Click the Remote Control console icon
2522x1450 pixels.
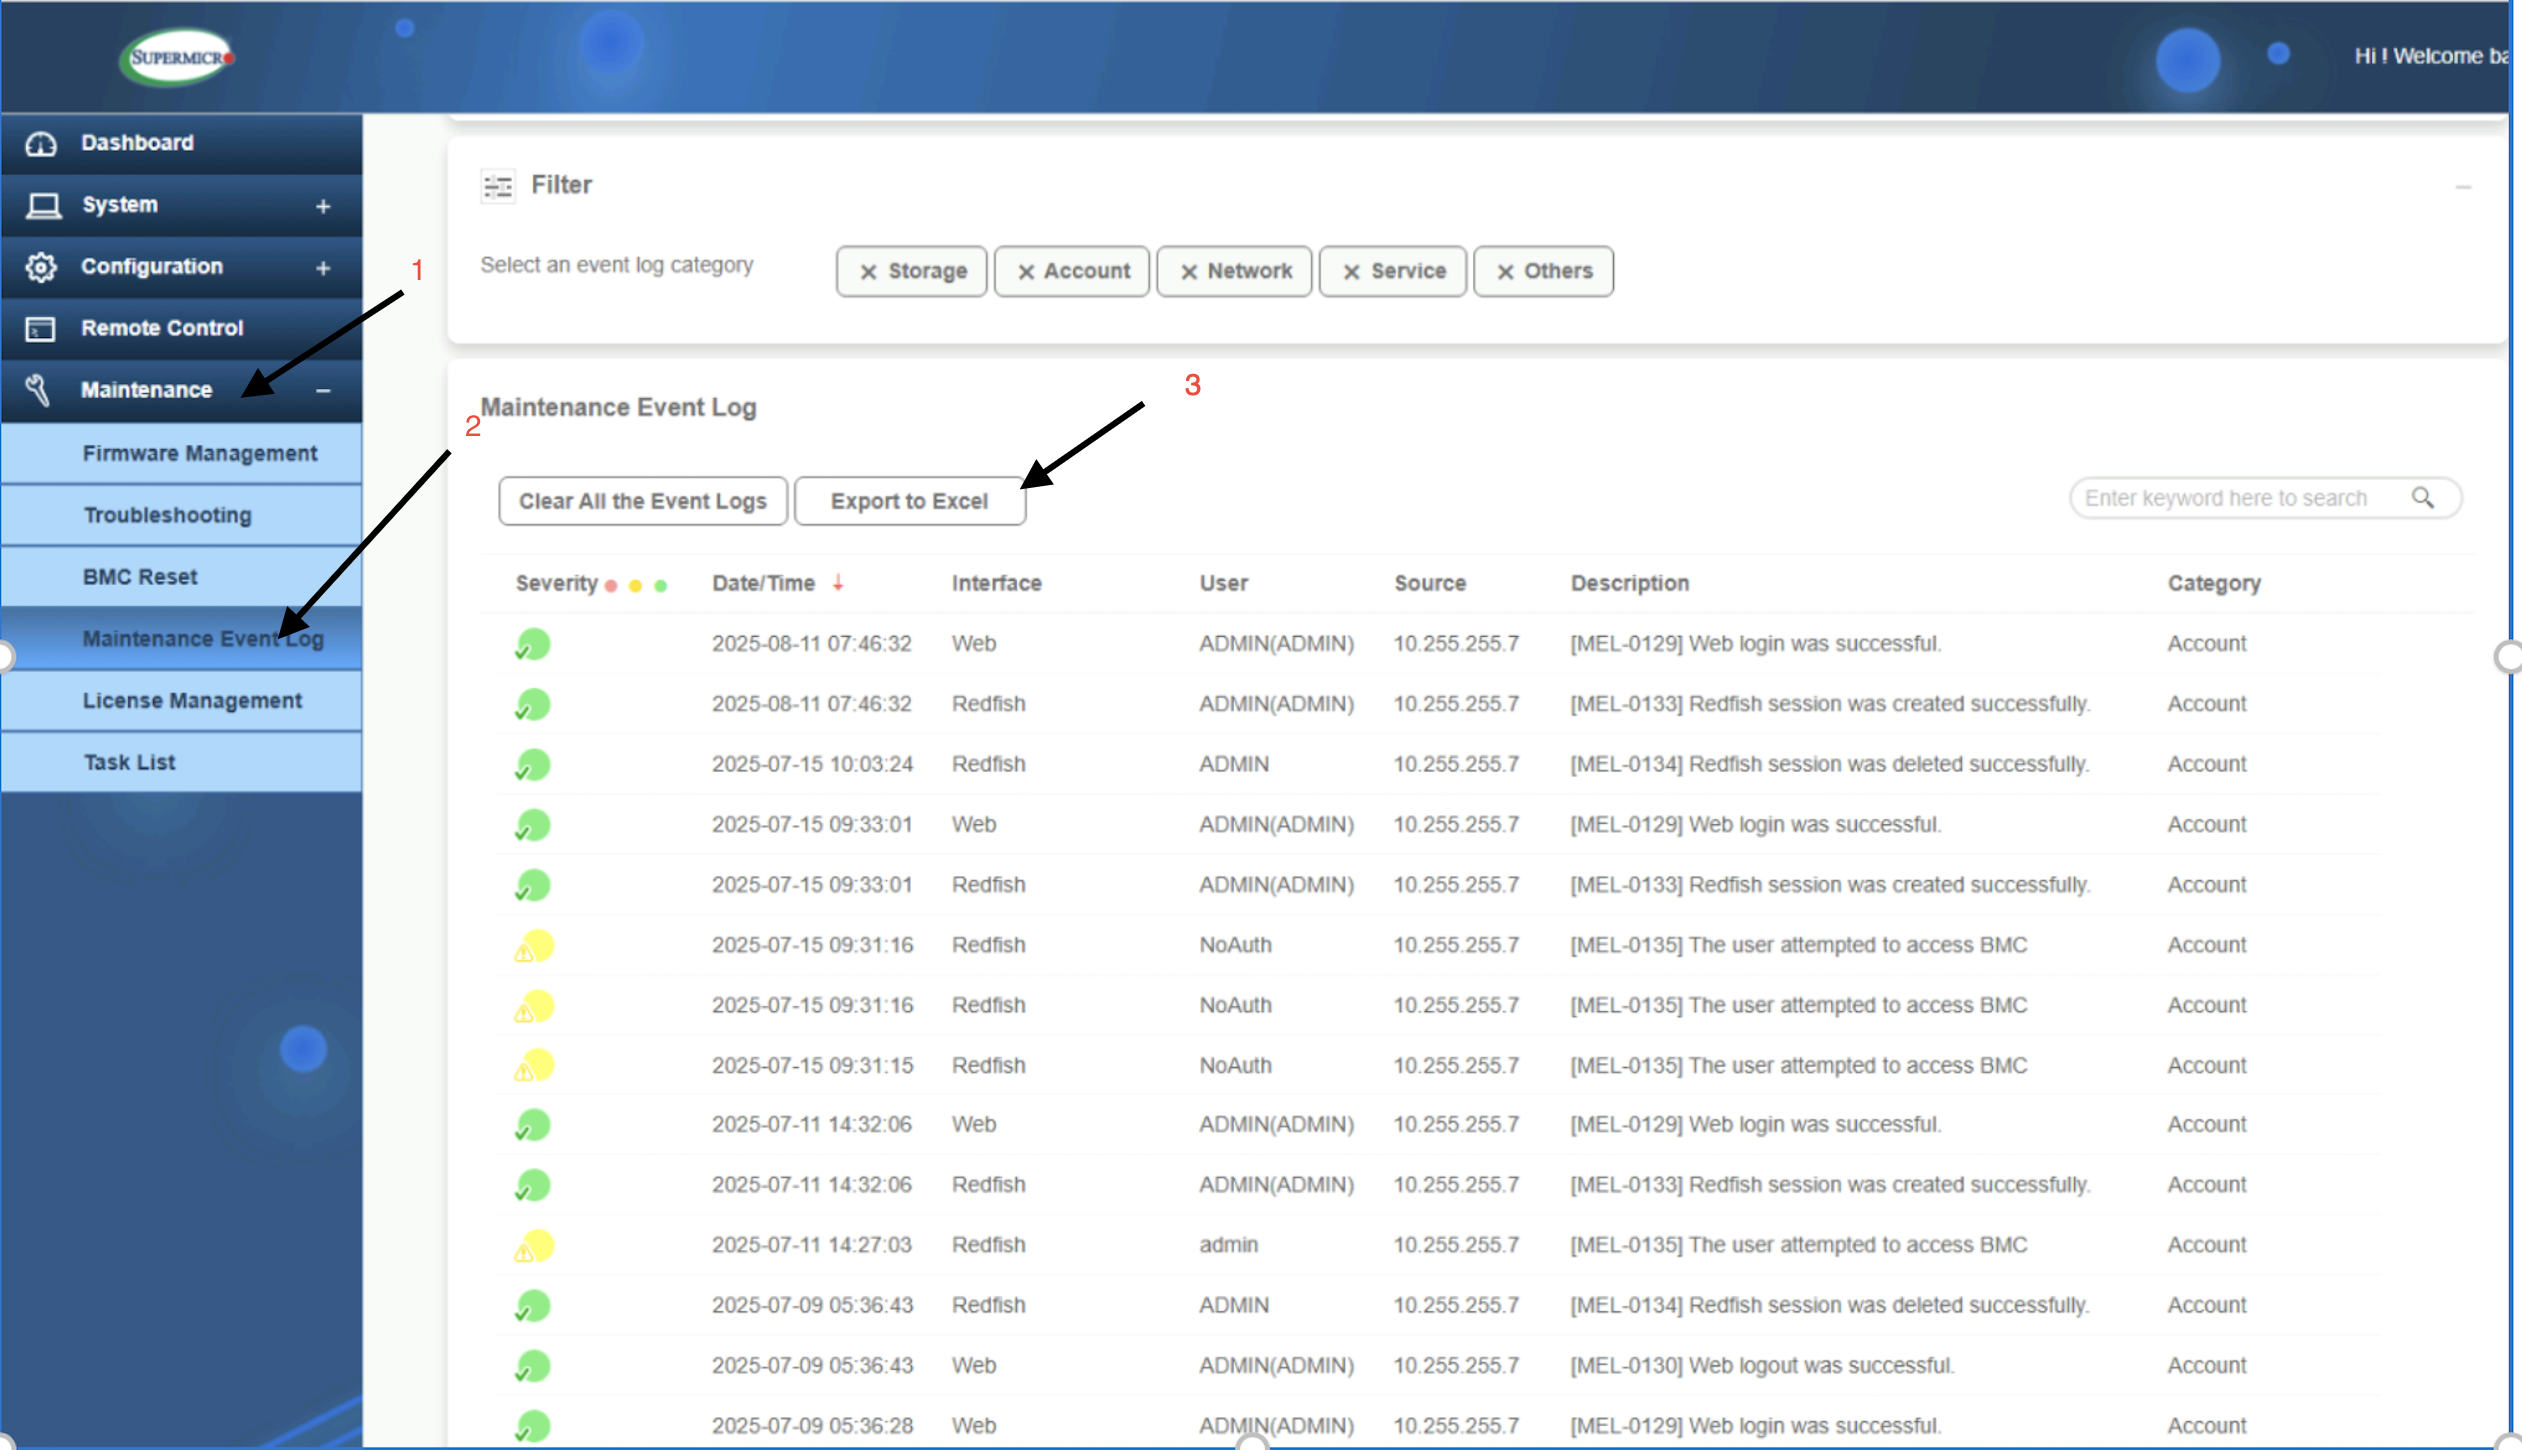(41, 329)
